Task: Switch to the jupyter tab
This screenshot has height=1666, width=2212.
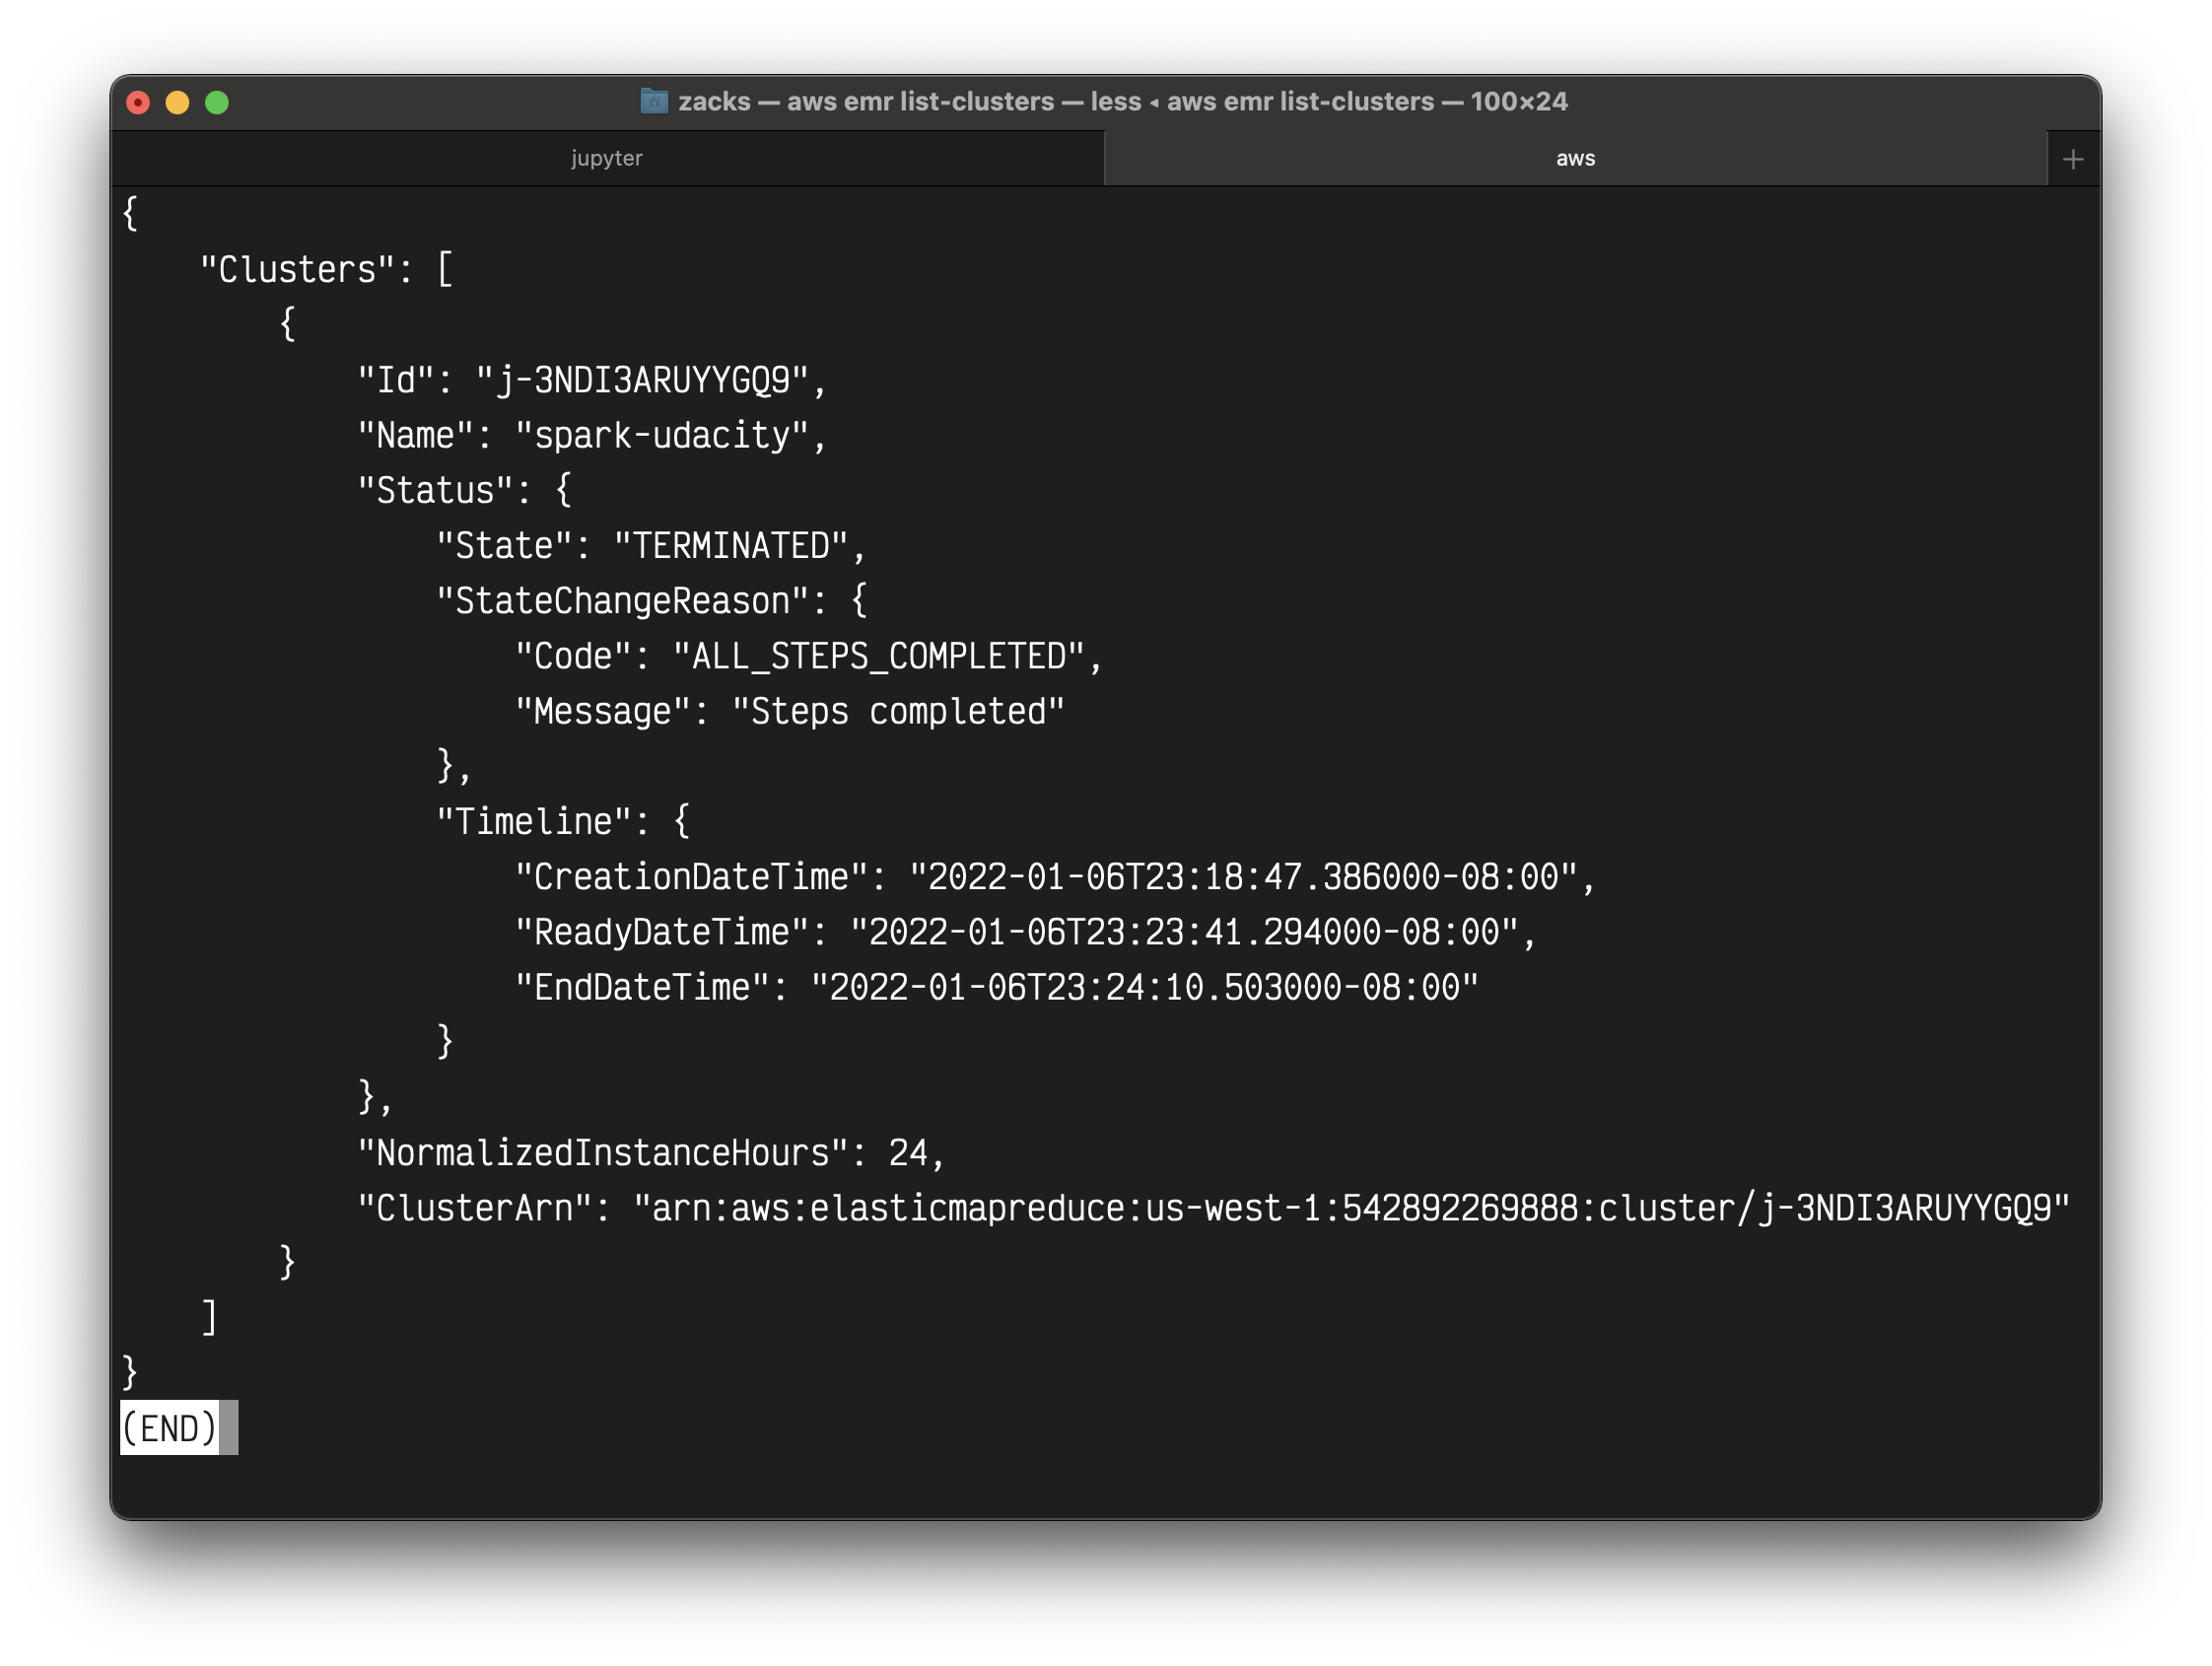Action: point(606,159)
